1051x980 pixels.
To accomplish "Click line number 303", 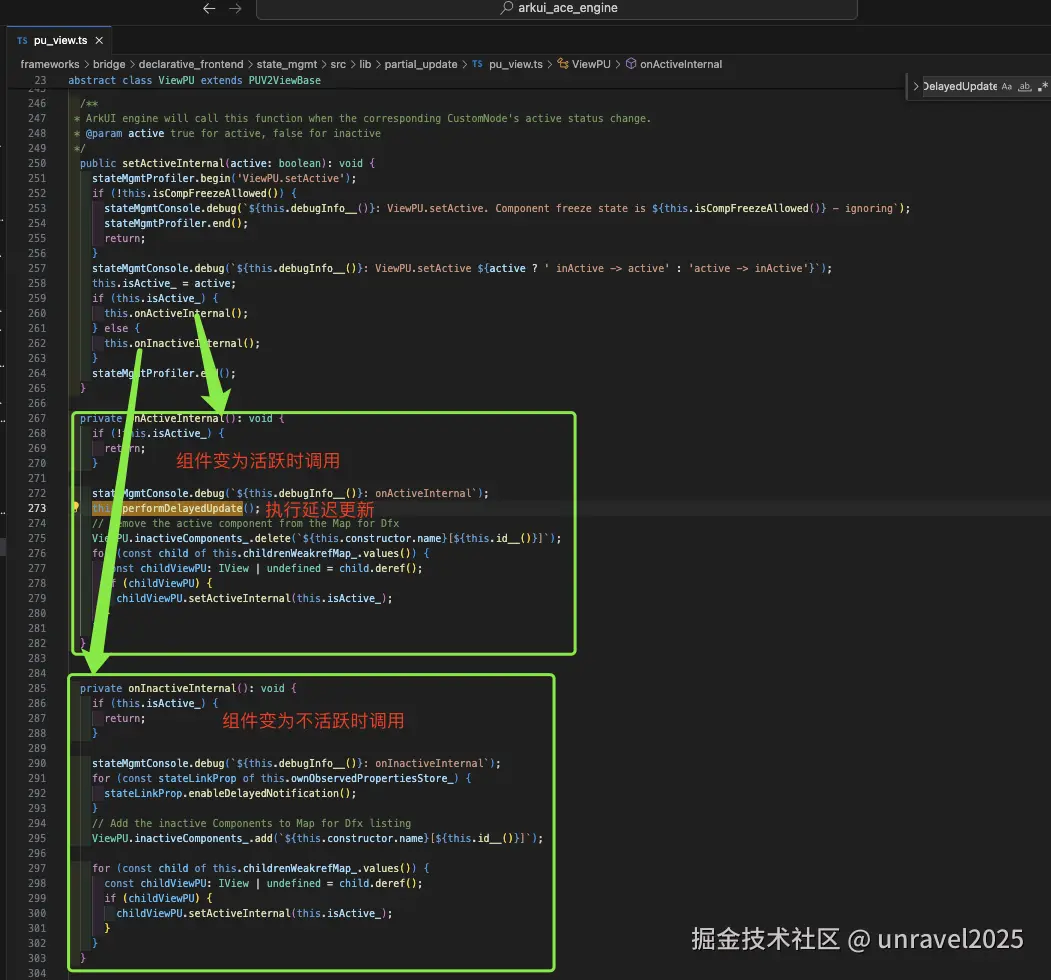I will tap(37, 959).
